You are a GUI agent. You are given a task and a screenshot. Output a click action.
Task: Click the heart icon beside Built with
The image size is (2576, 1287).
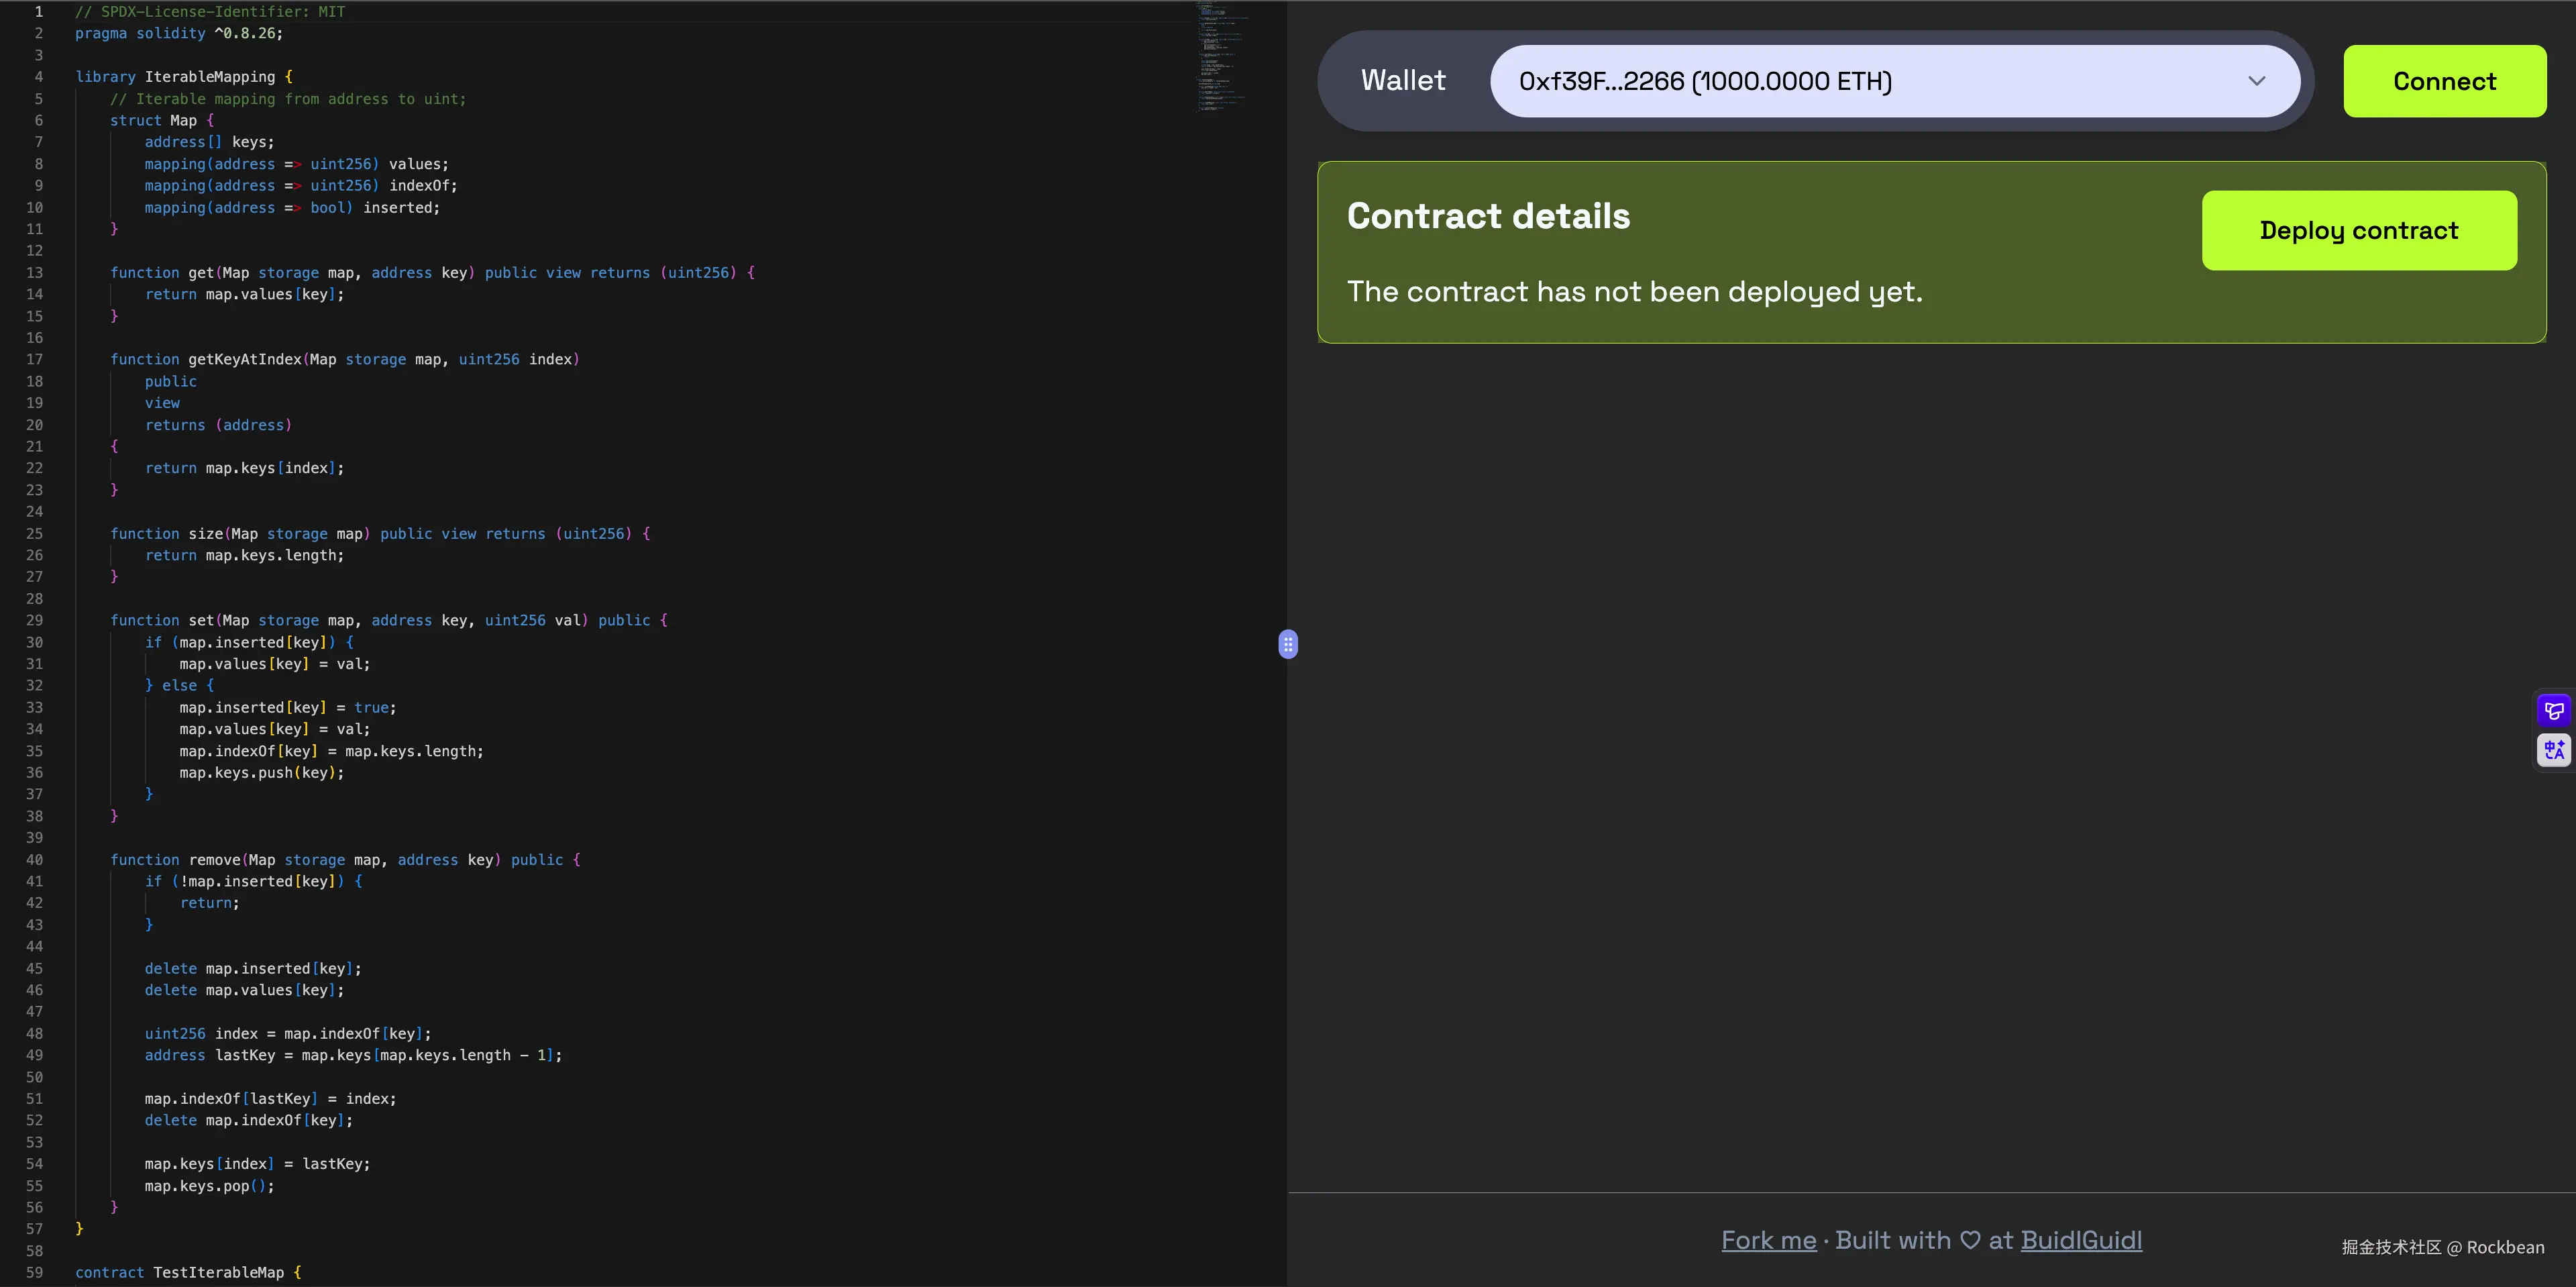[x=1970, y=1240]
